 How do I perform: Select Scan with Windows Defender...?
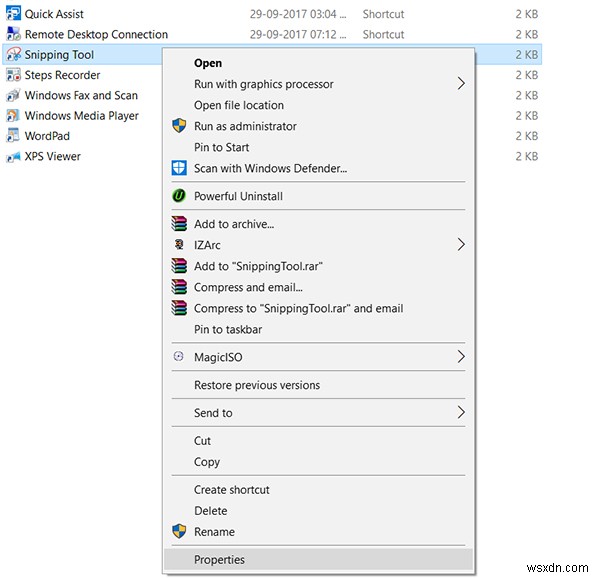point(318,168)
